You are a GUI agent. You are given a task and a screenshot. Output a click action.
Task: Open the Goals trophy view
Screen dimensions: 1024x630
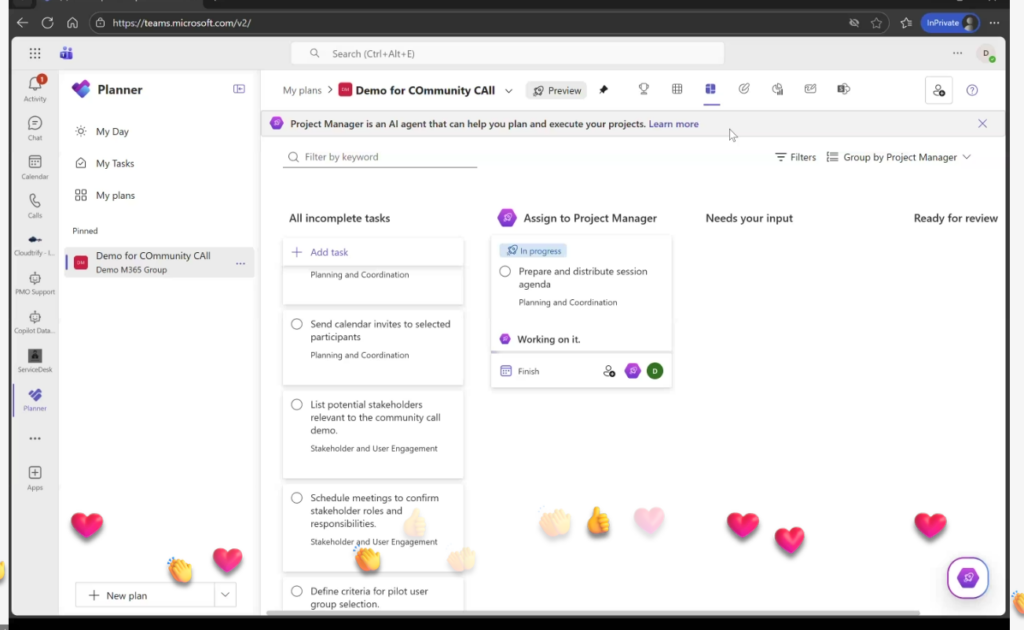point(643,89)
